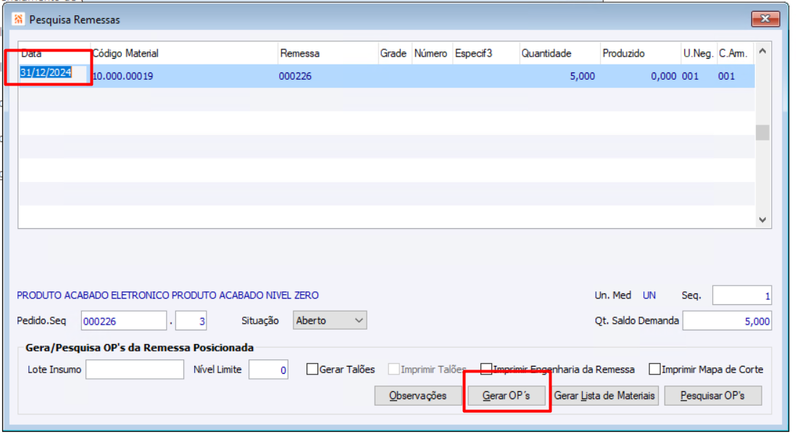Click Gerar Lista de Materiais button

604,396
